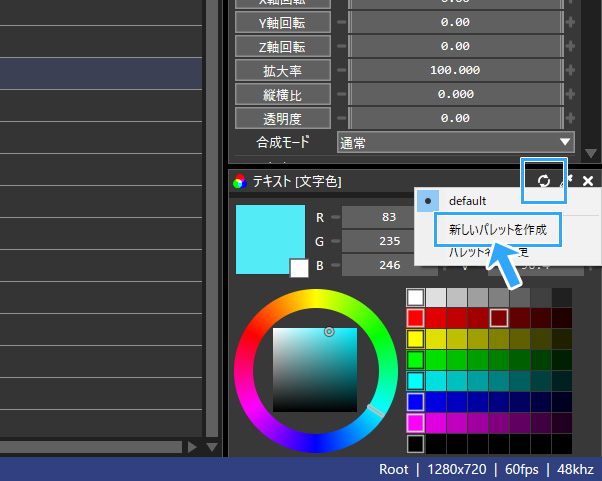602x481 pixels.
Task: Increase 拡大率 with its plus button
Action: (x=570, y=70)
